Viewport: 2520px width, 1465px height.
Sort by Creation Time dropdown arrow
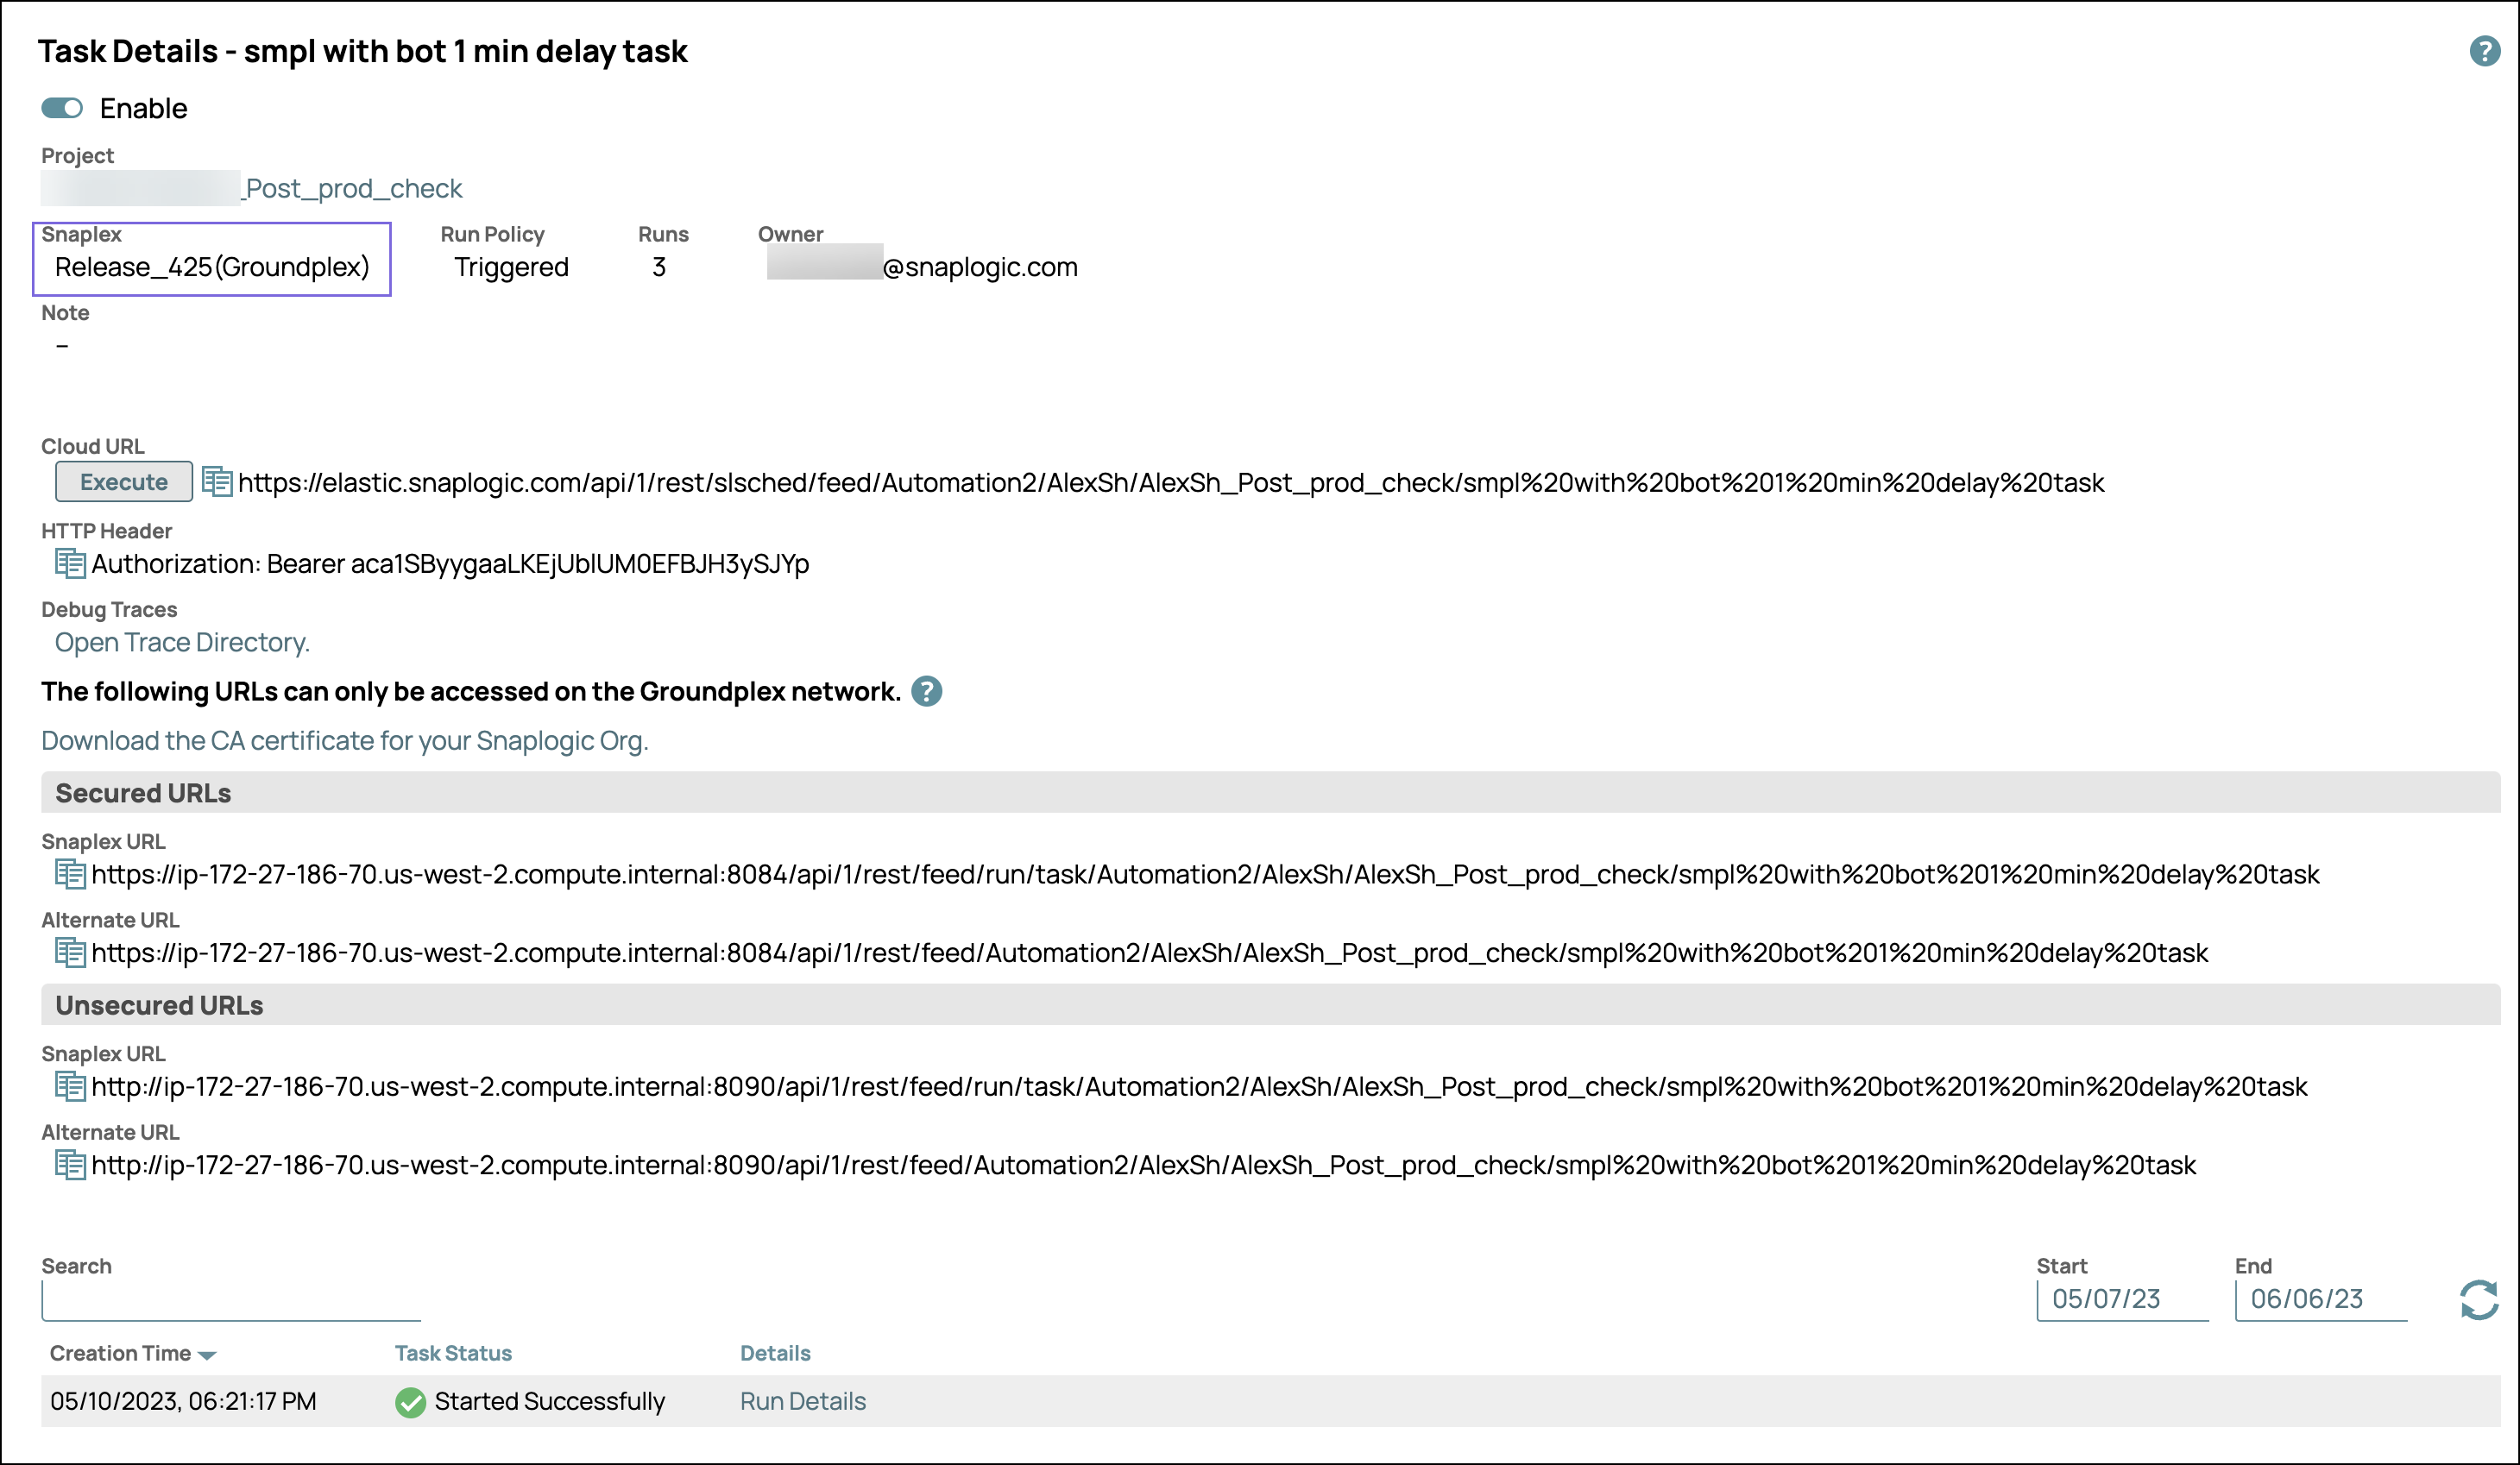[207, 1355]
